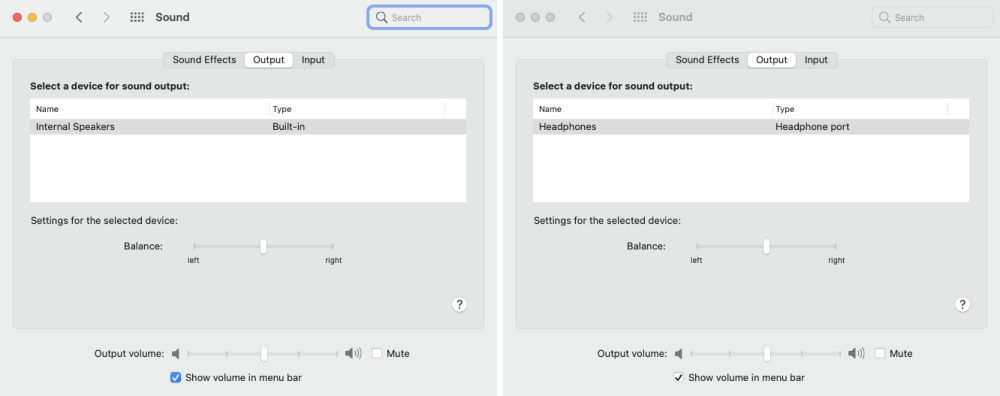Open help button in the Headphones window
This screenshot has width=1000, height=396.
pos(962,304)
